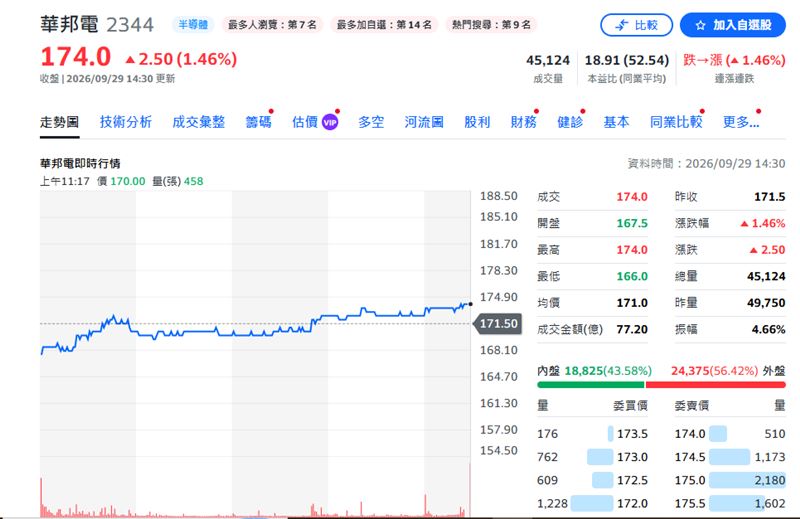
Task: Switch to the 走勢圖 tab
Action: pos(59,122)
